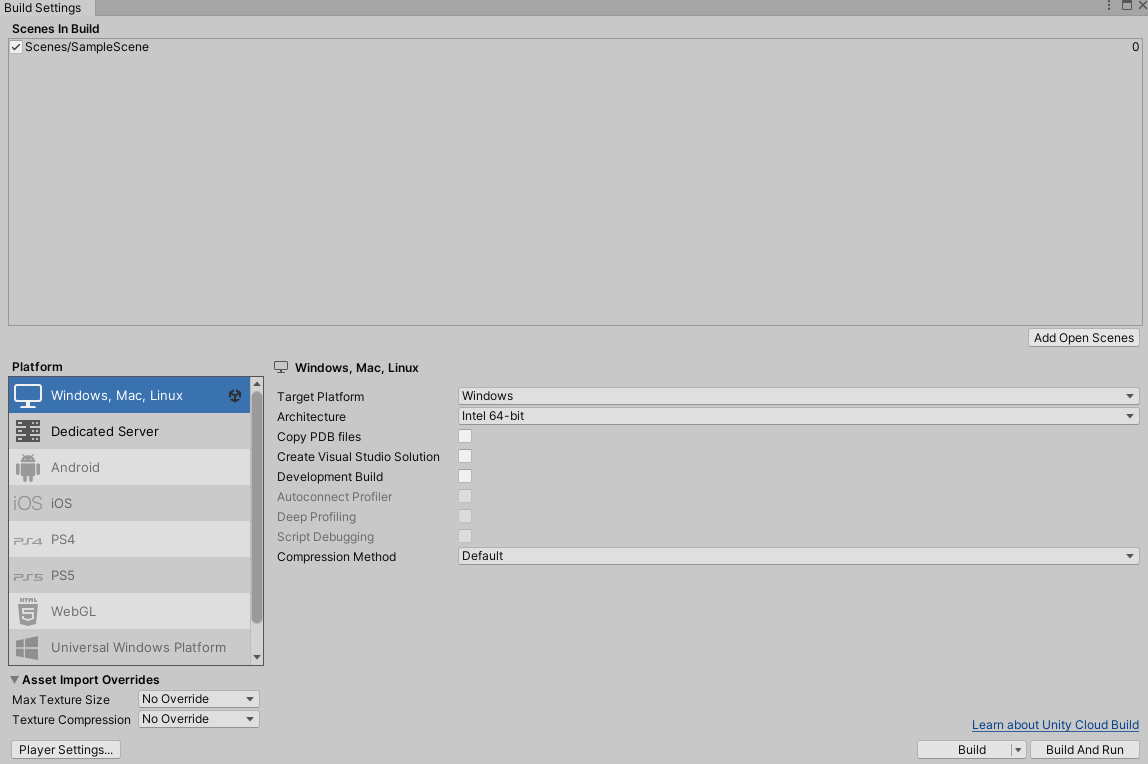The width and height of the screenshot is (1148, 764).
Task: Click the iOS logo icon
Action: tap(28, 503)
